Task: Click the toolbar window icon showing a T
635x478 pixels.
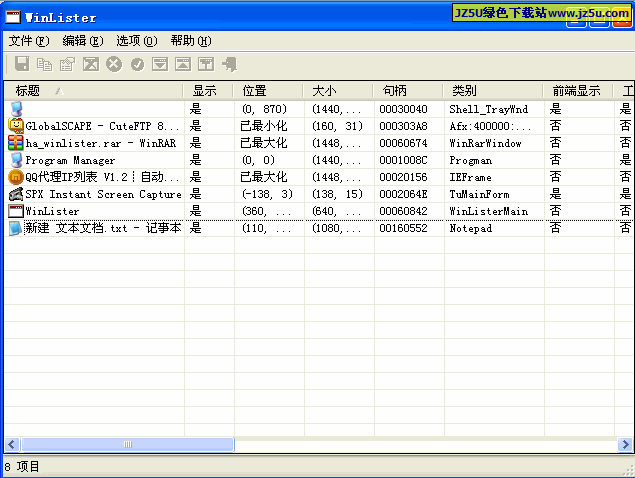Action: pyautogui.click(x=206, y=64)
